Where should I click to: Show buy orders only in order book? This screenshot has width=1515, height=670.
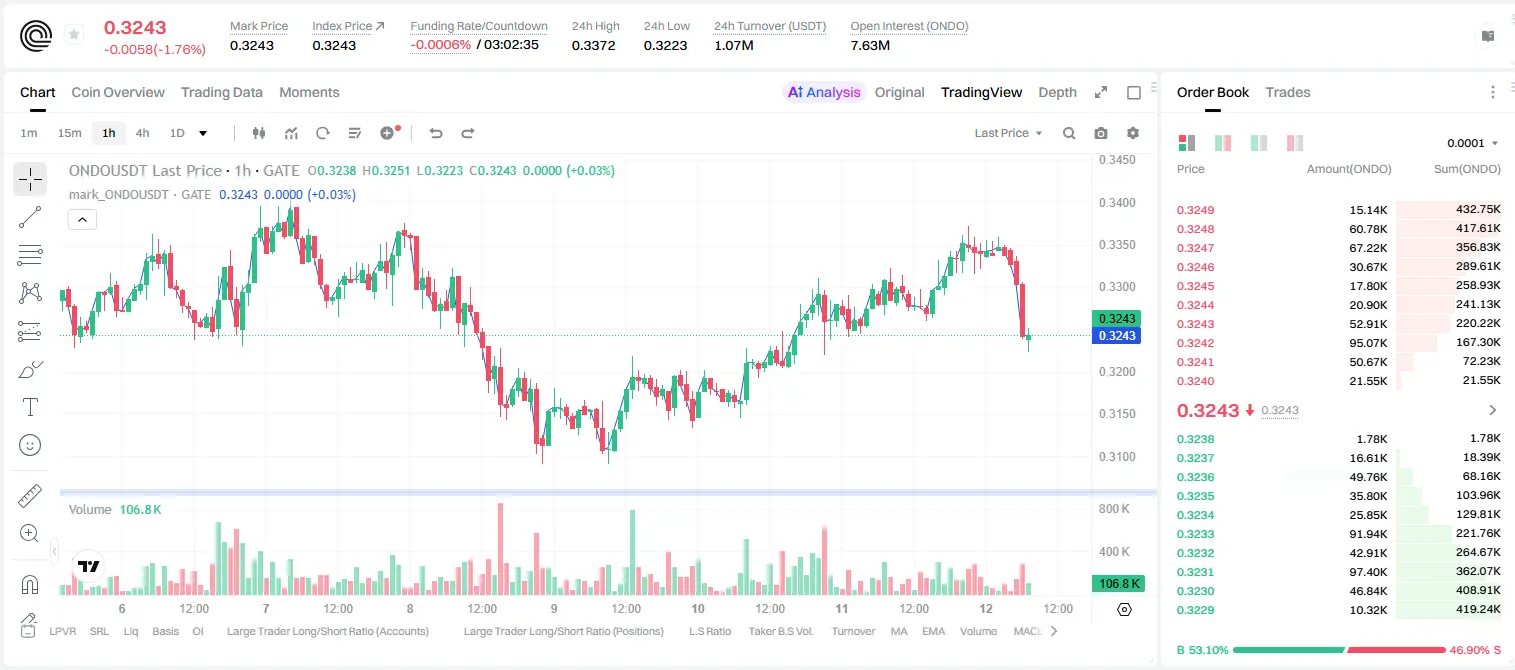tap(1259, 143)
